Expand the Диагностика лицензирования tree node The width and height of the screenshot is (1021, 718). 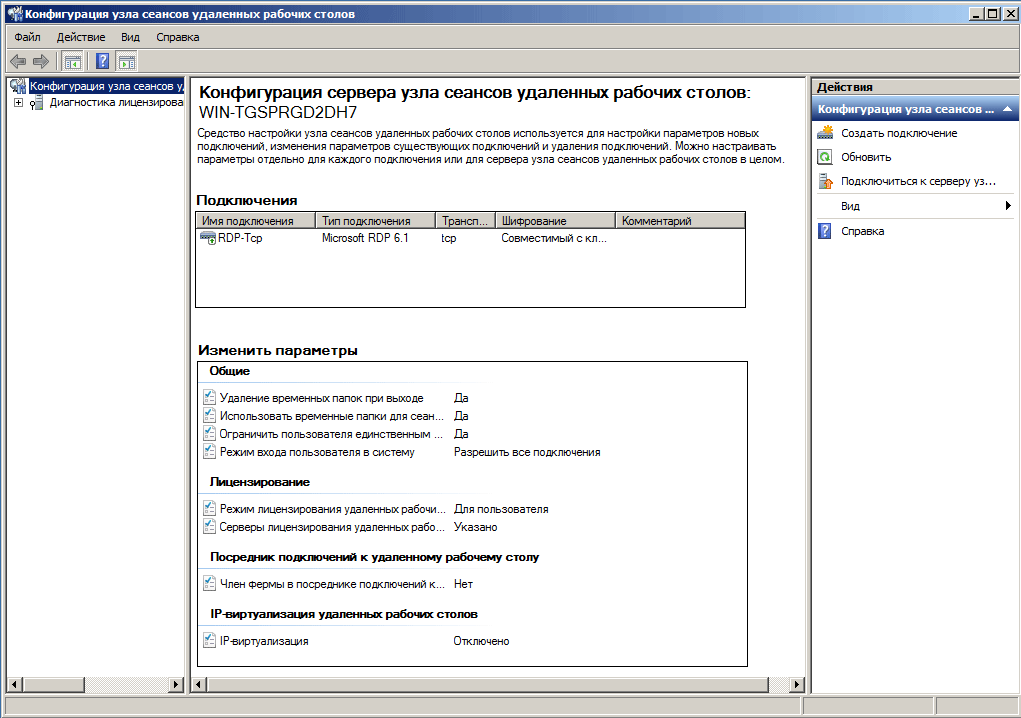(18, 102)
